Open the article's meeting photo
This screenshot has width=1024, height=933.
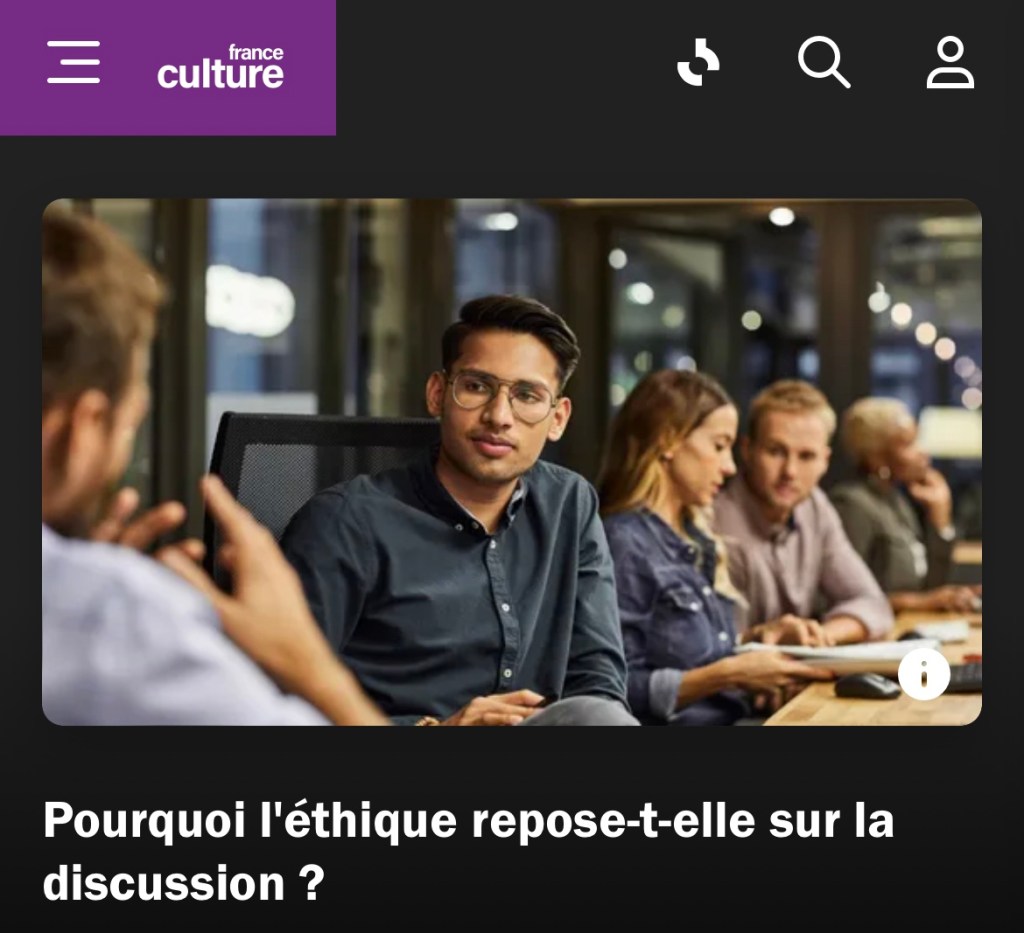[x=512, y=462]
